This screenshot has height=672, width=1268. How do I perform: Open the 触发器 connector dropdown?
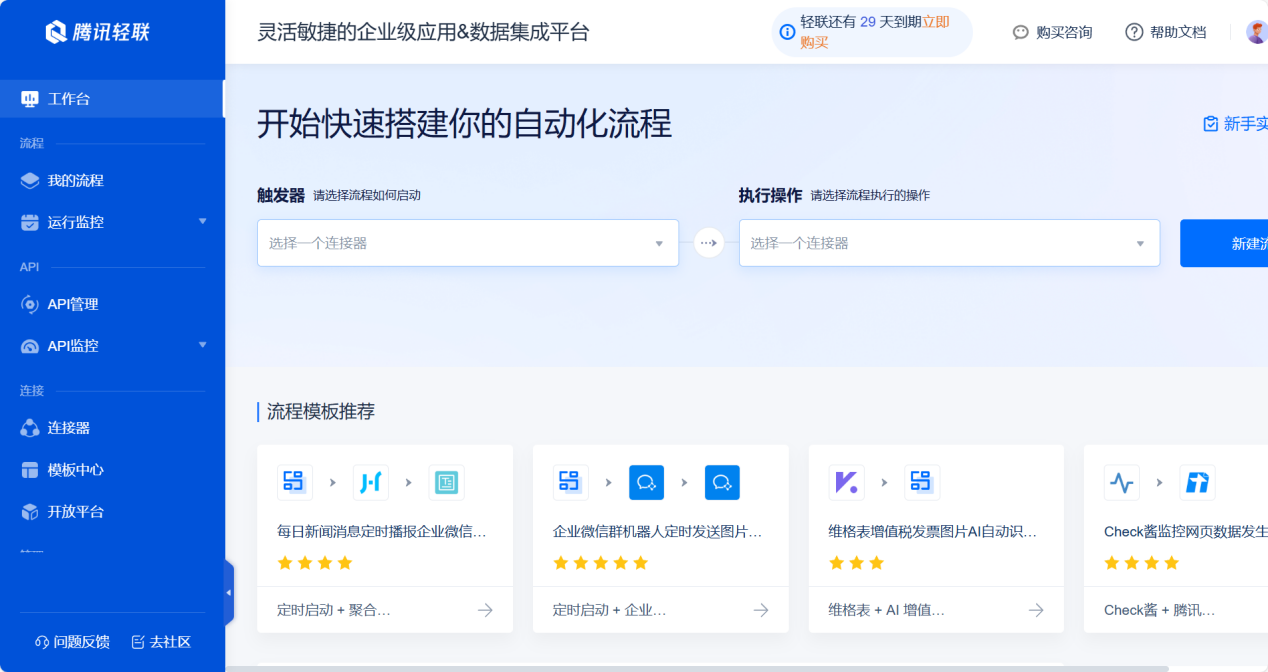pos(467,243)
